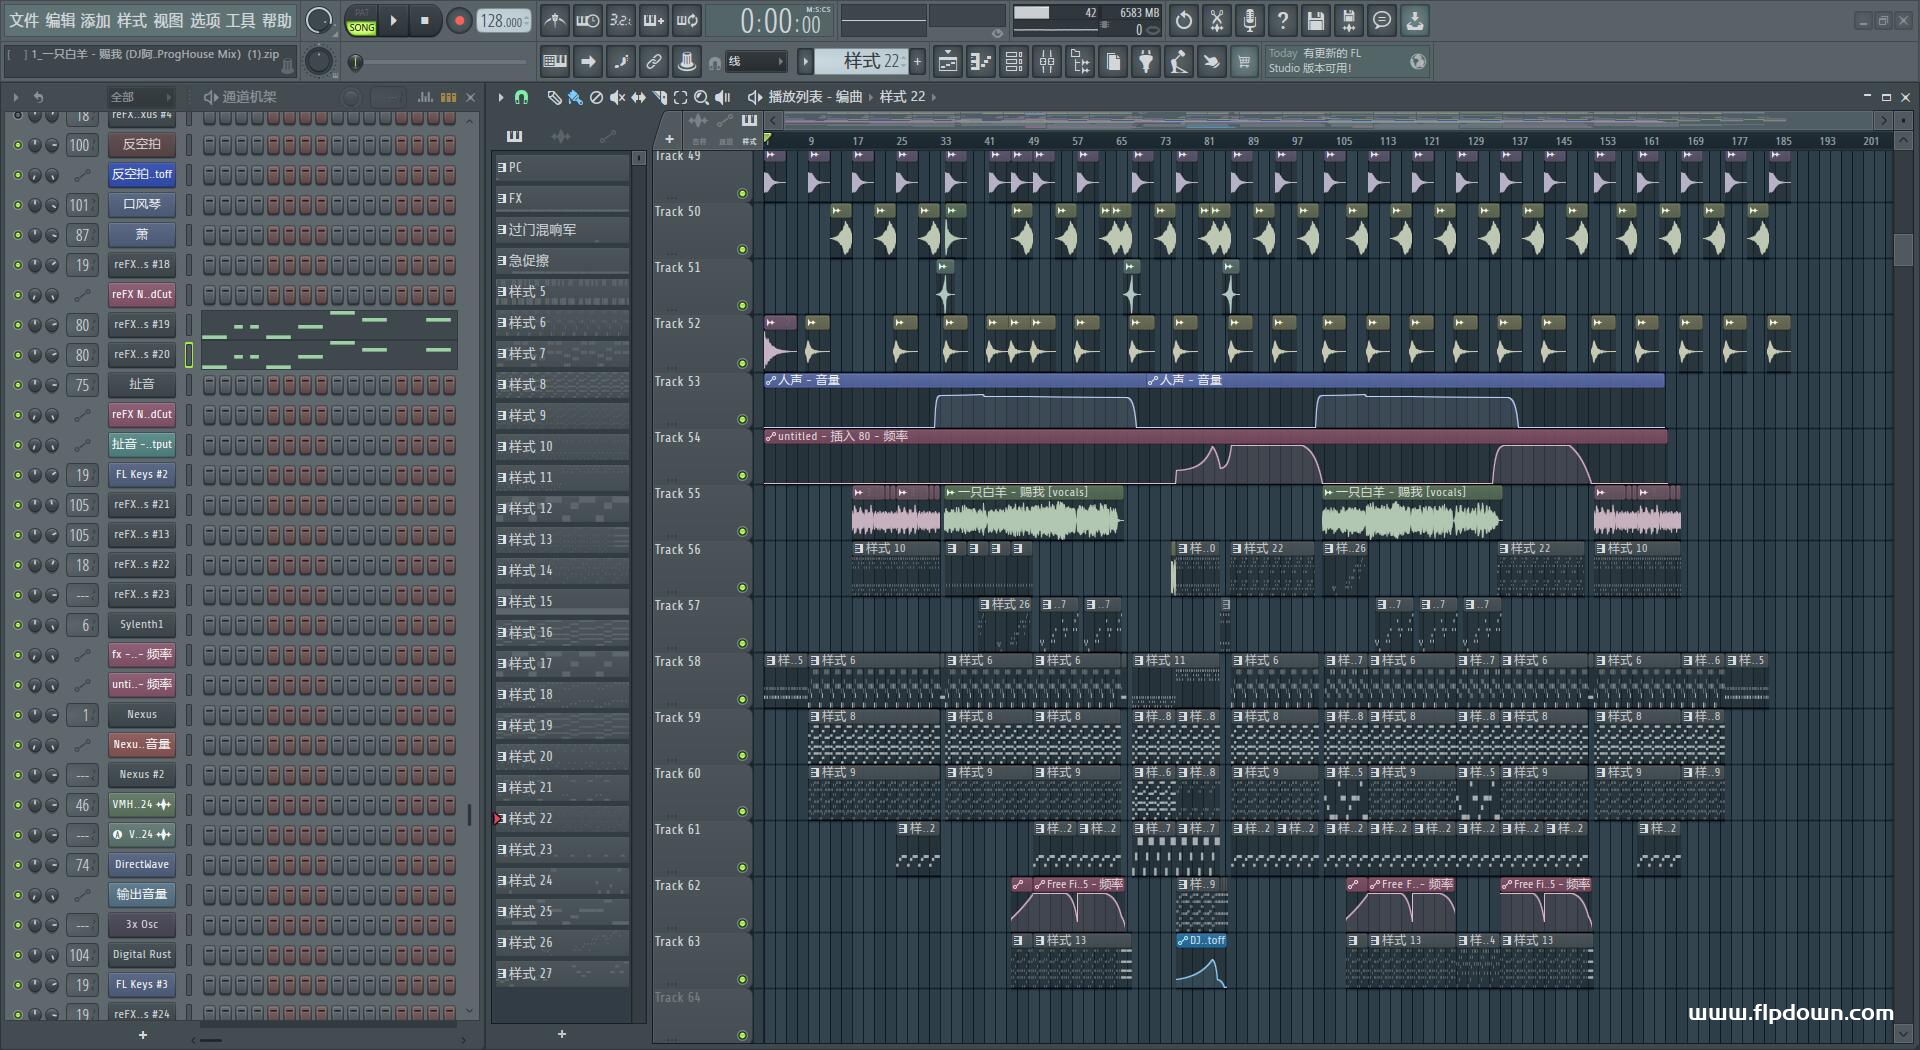Open the 全部 channel filter dropdown
The width and height of the screenshot is (1920, 1050).
140,97
